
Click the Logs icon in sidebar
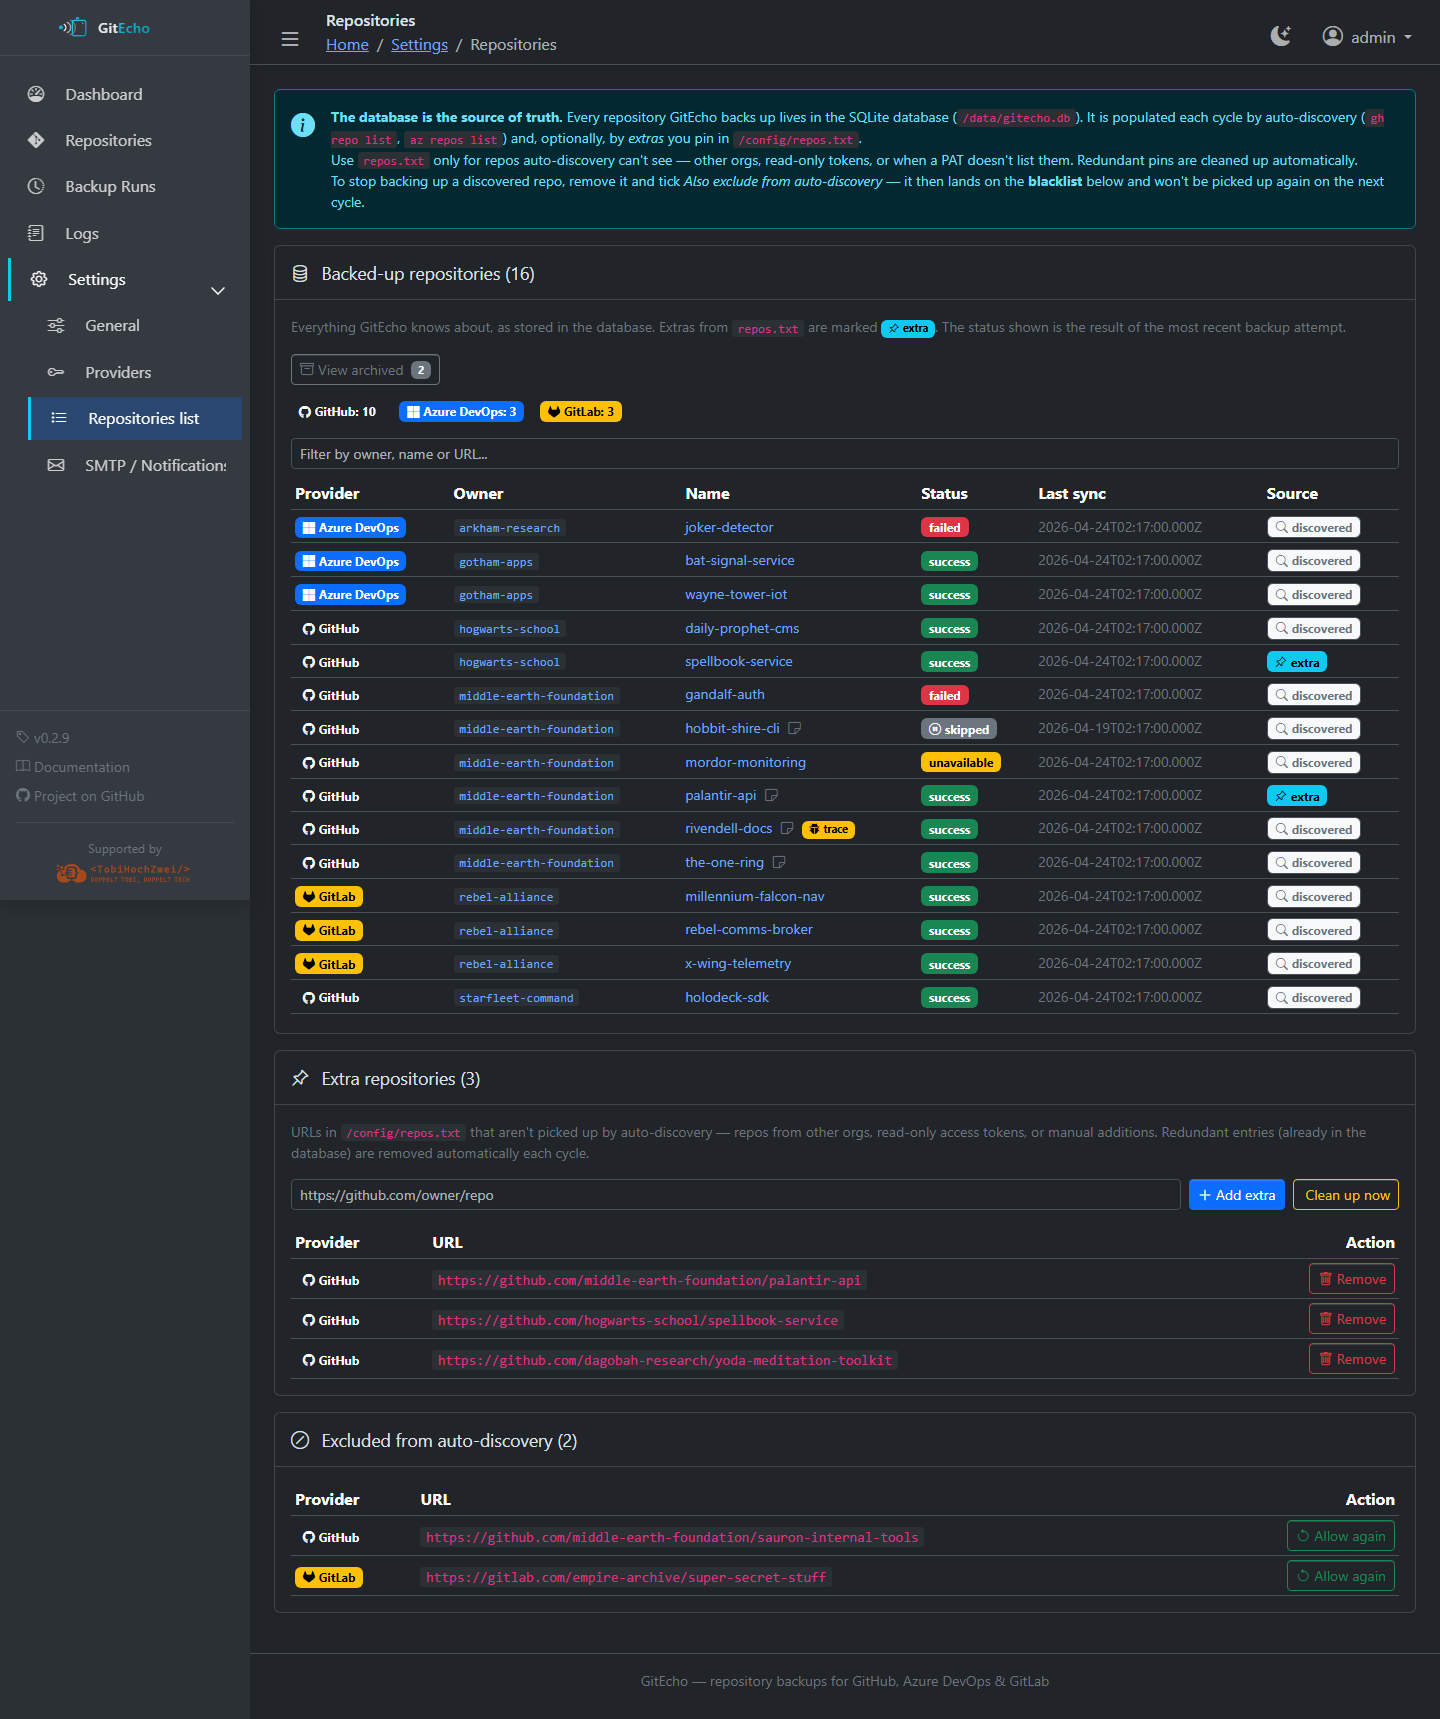[x=36, y=233]
